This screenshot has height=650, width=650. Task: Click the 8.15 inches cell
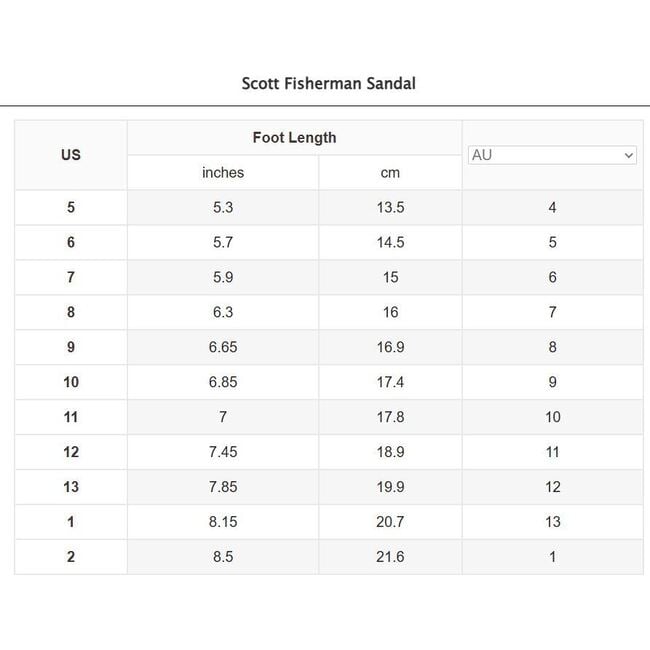click(223, 522)
